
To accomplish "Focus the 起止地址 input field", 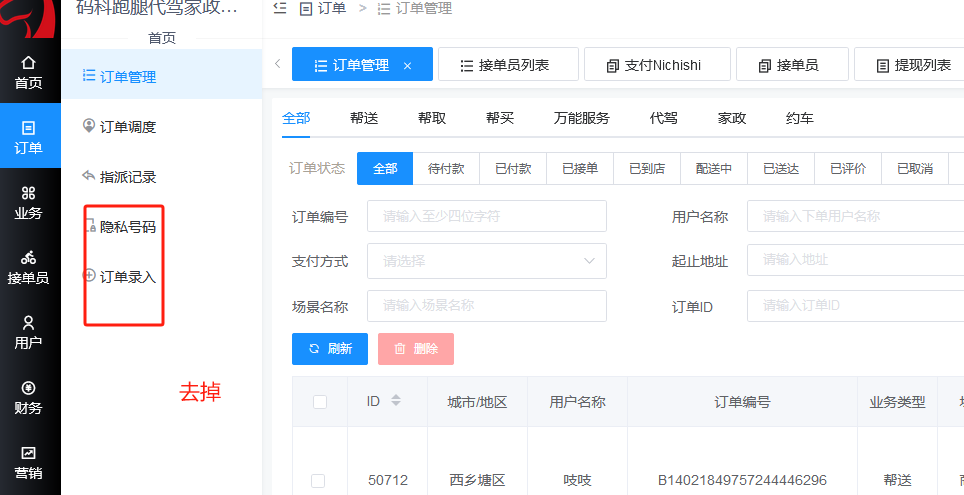I will pos(856,259).
